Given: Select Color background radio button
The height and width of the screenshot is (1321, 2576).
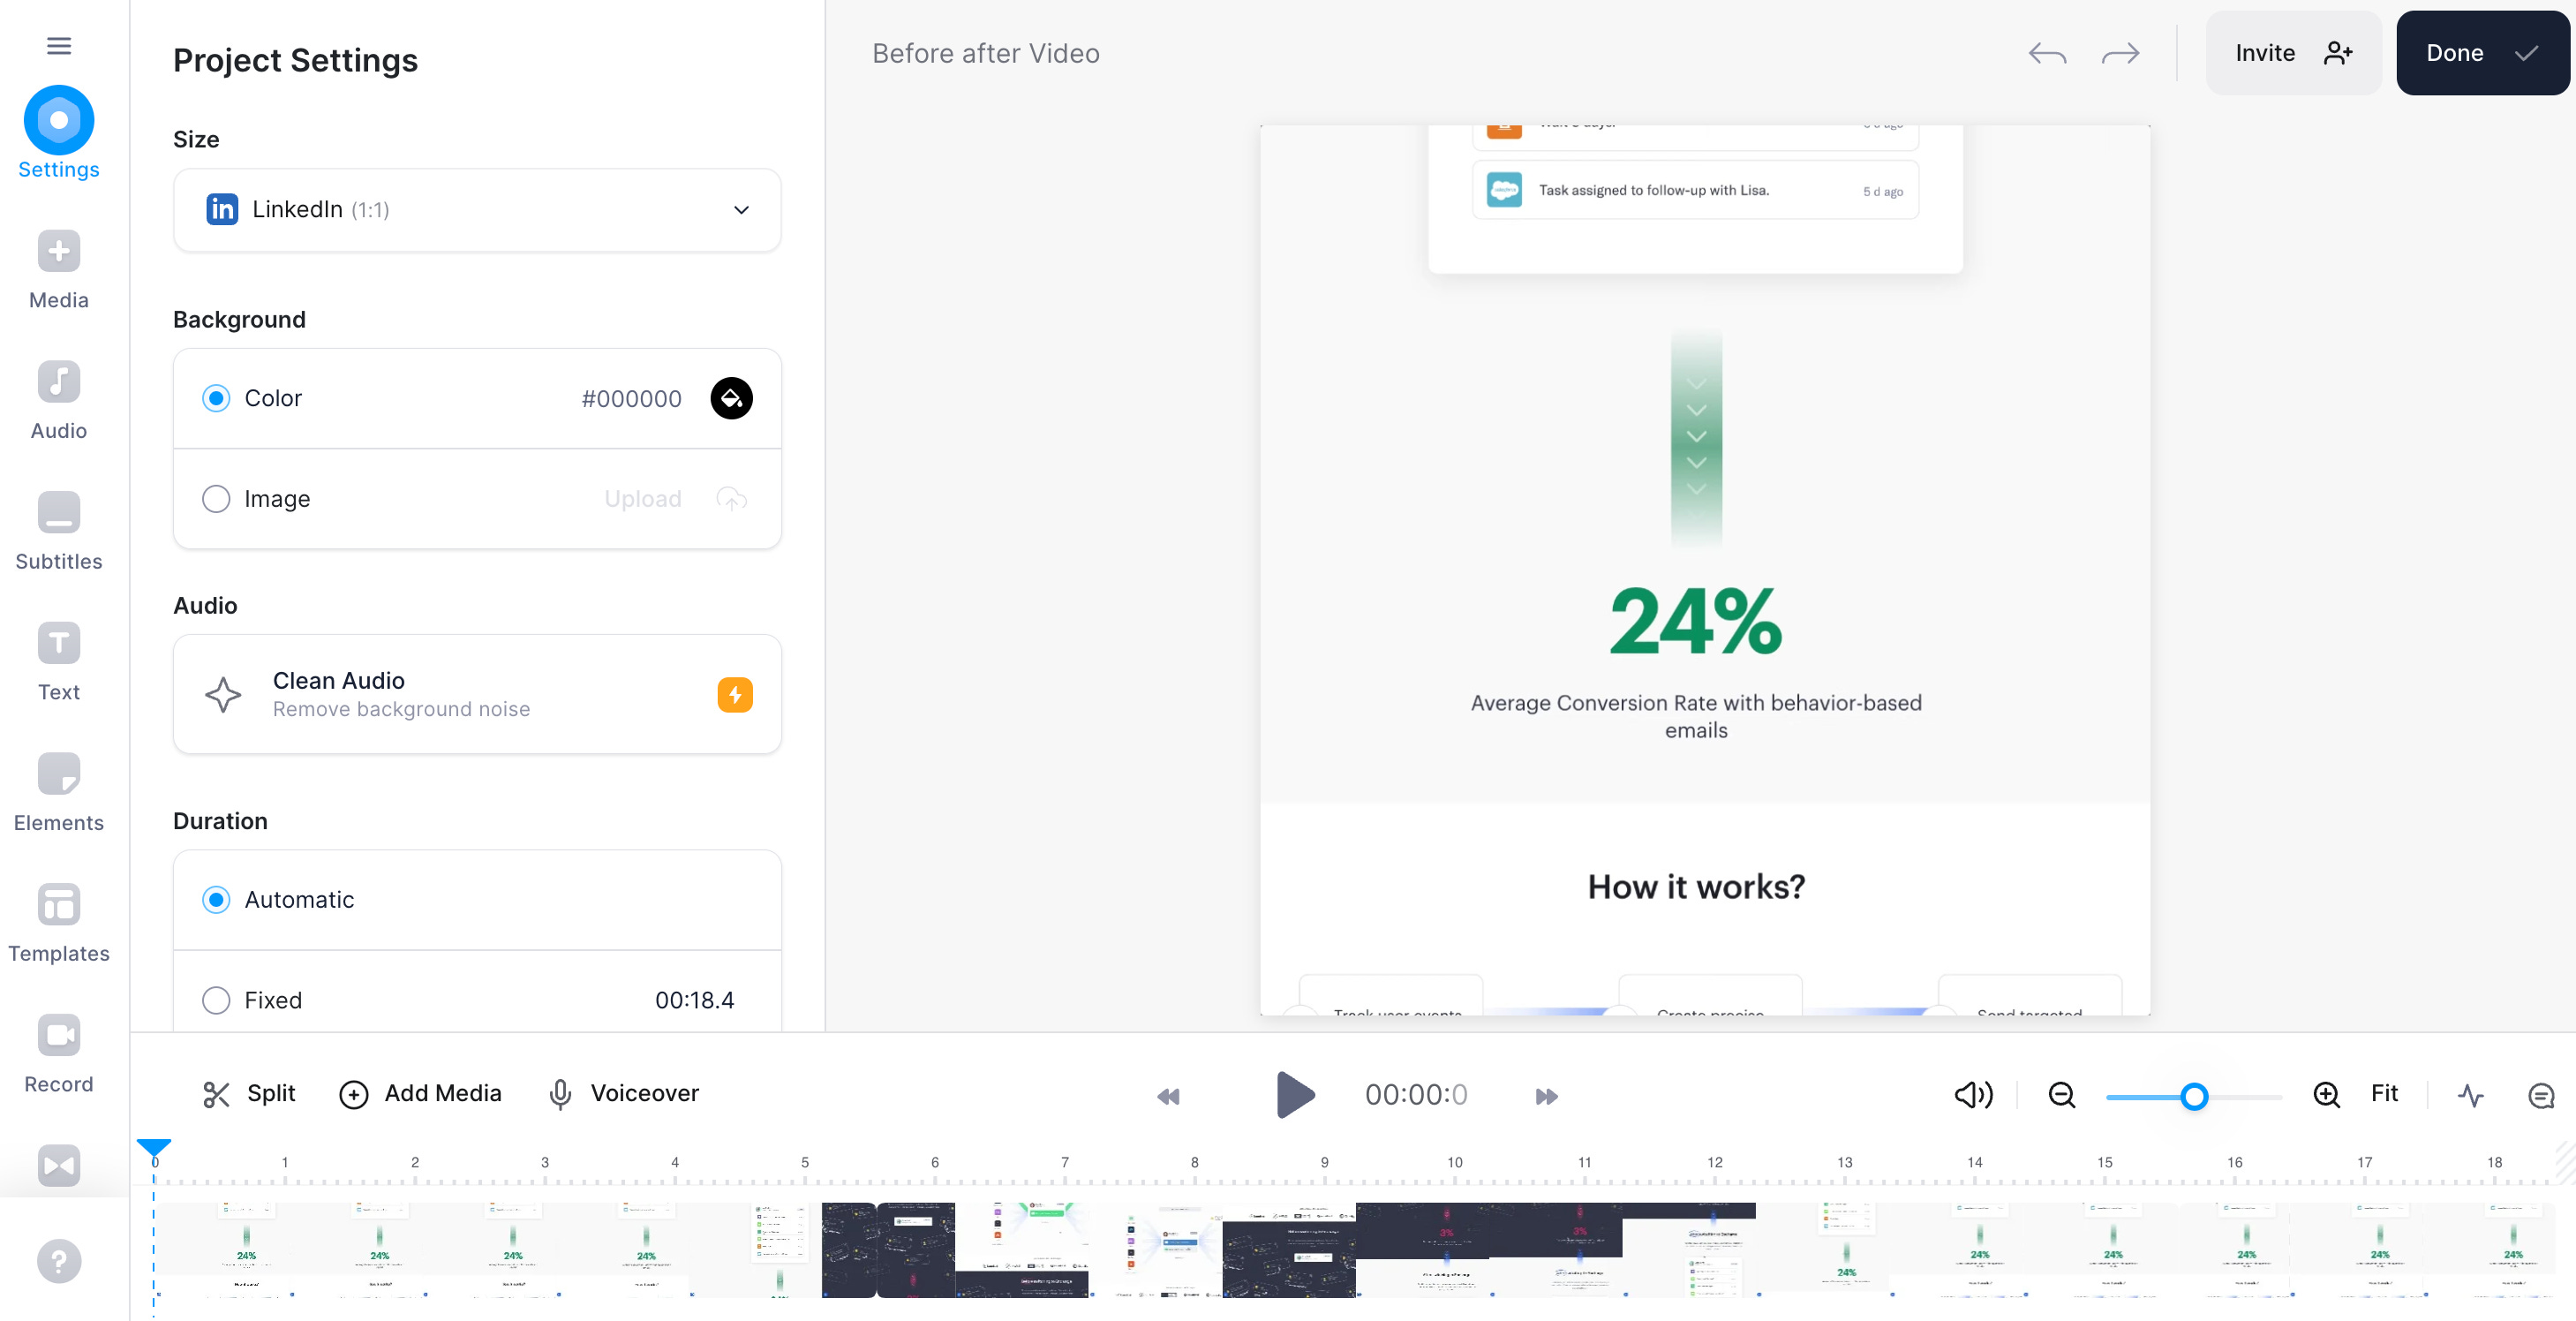Looking at the screenshot, I should [x=216, y=398].
